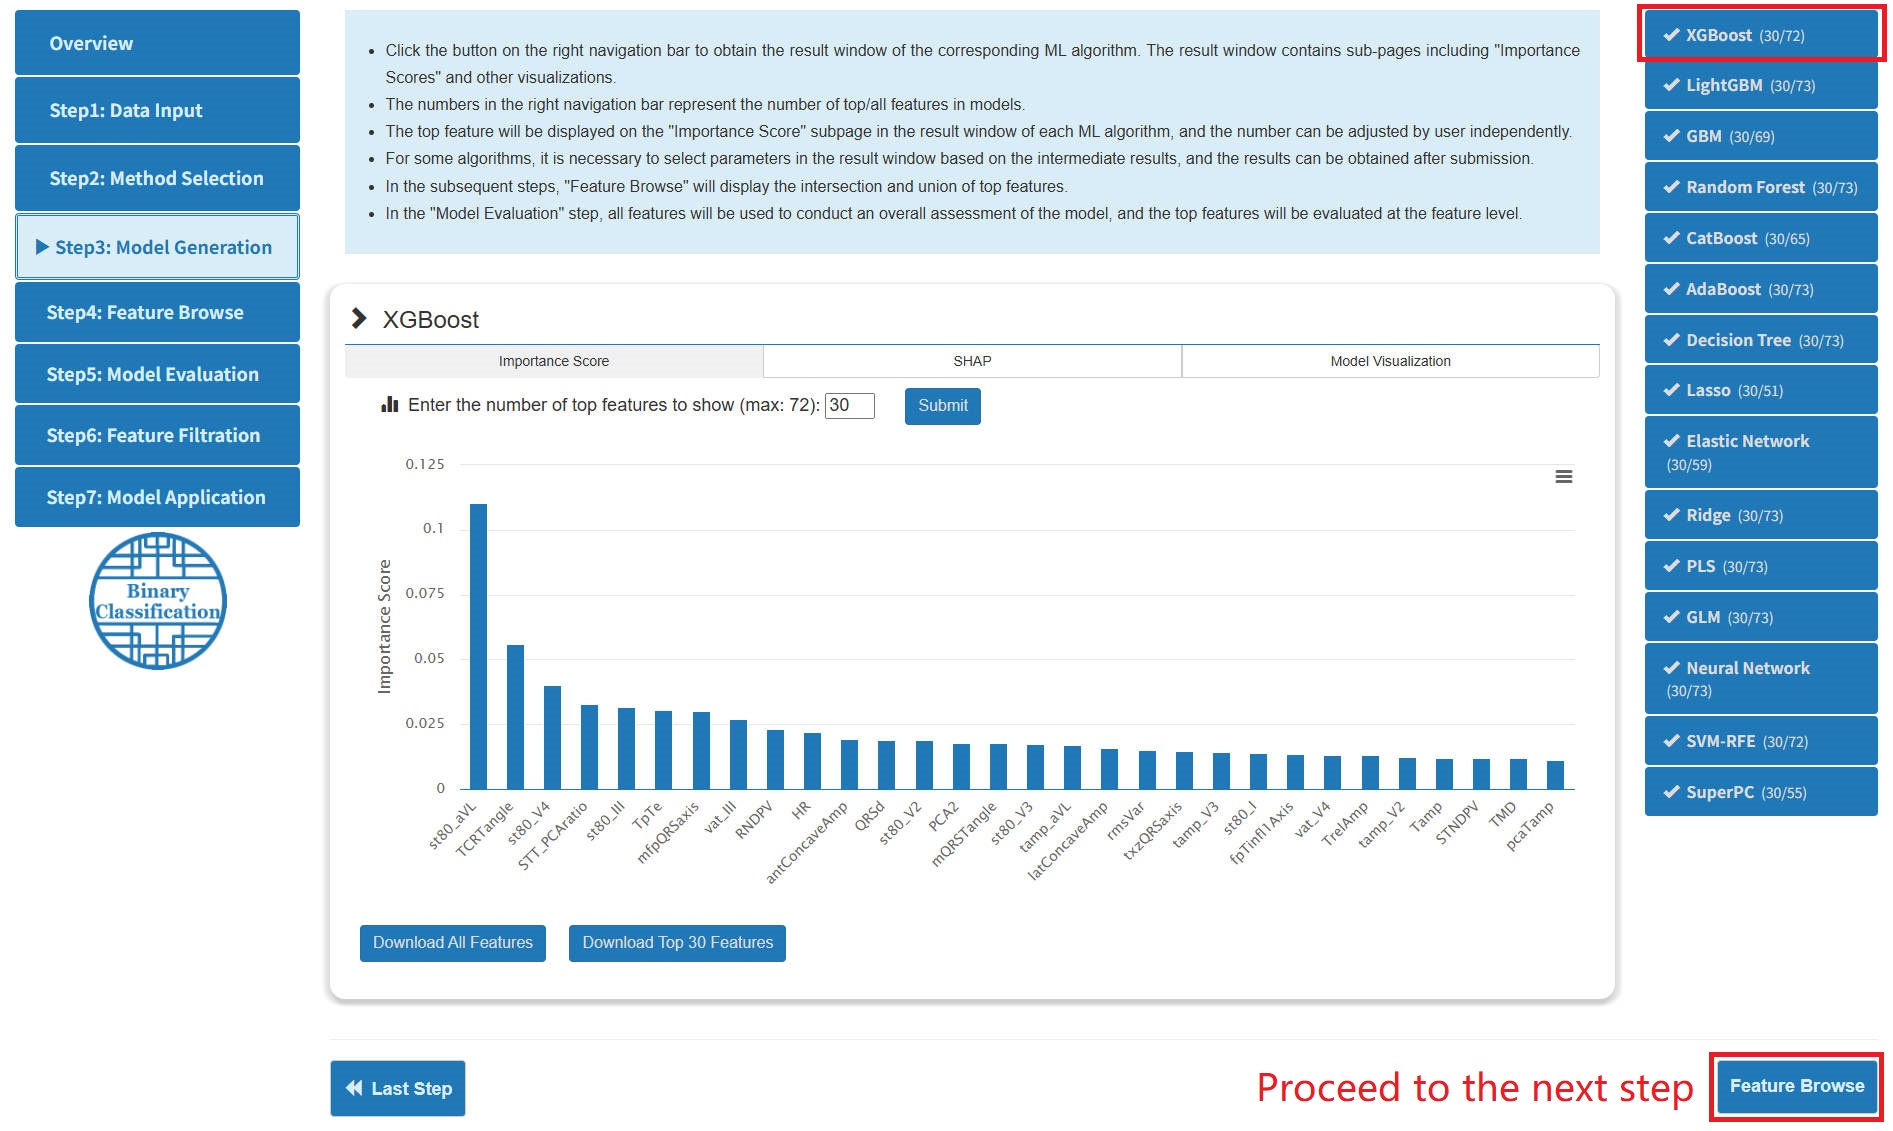
Task: Download the Top 30 Features
Action: click(x=677, y=943)
